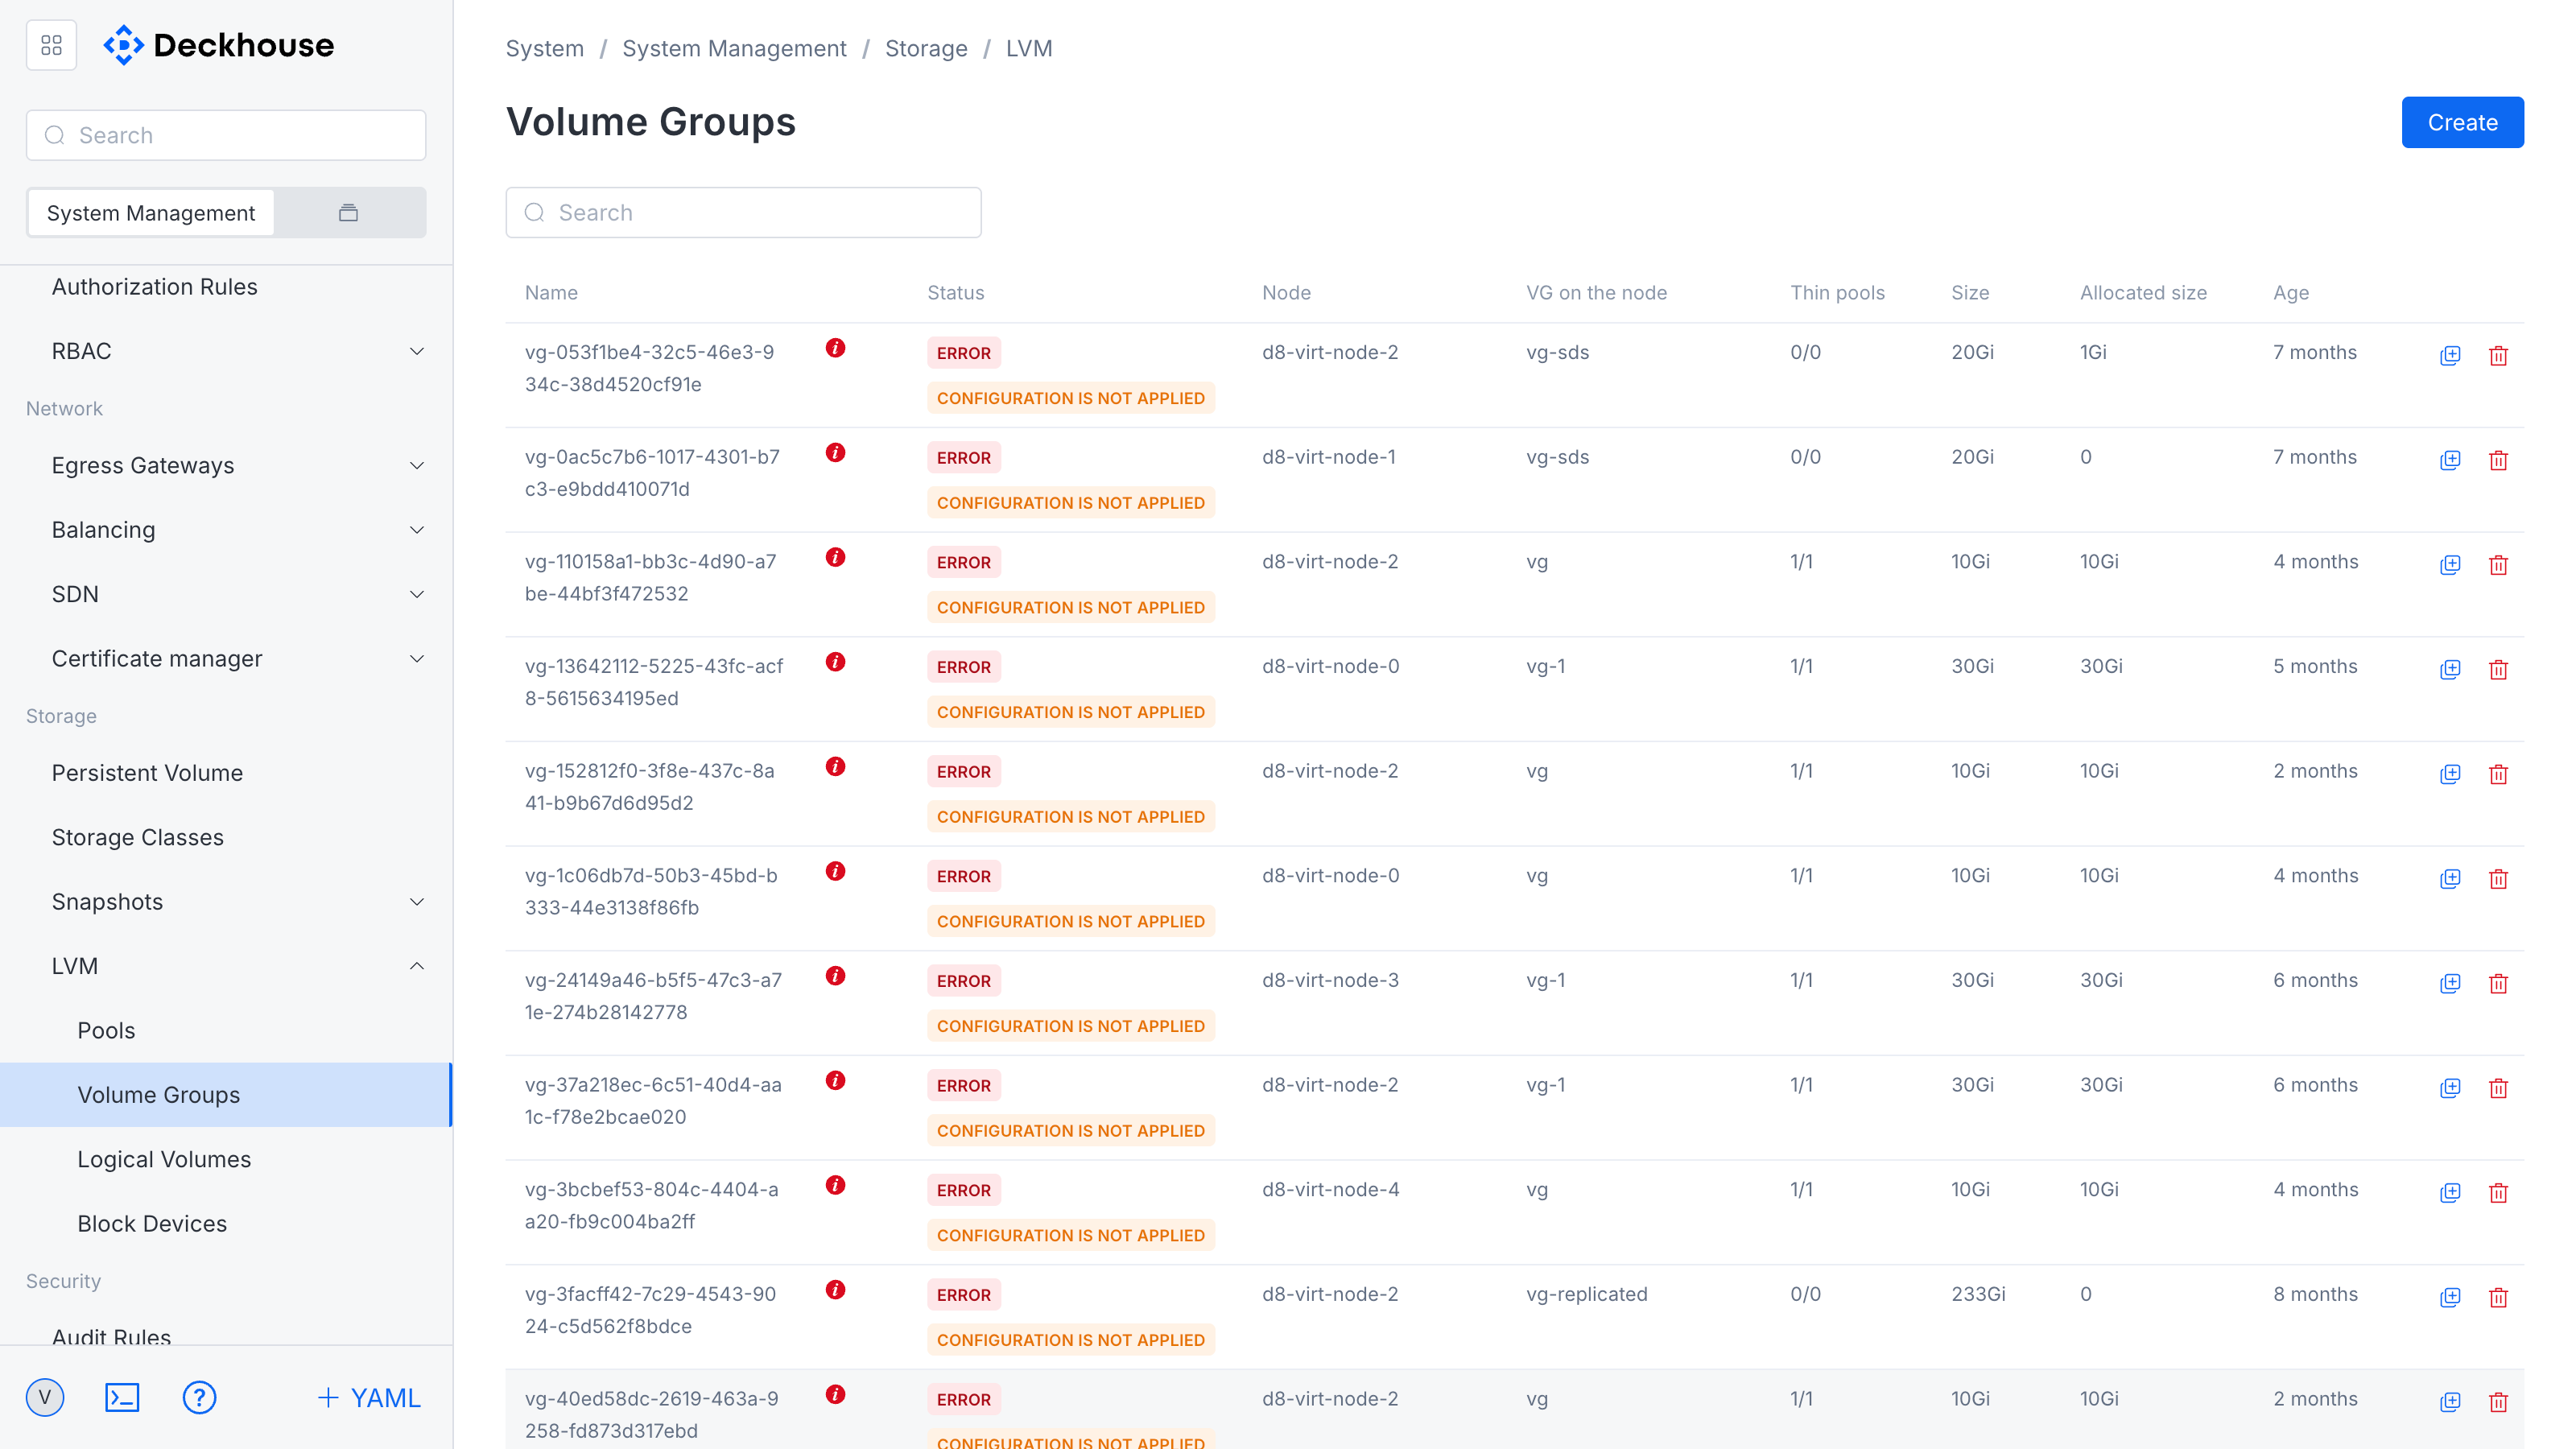Open the user avatar V menu
The width and height of the screenshot is (2576, 1449).
click(45, 1397)
